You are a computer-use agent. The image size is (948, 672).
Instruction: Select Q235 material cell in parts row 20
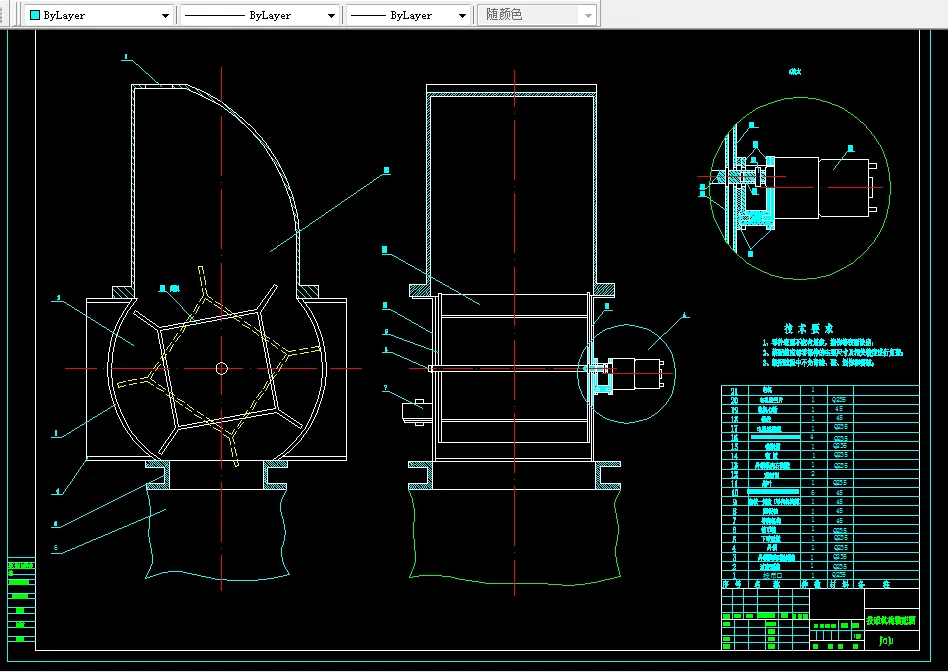pyautogui.click(x=839, y=400)
